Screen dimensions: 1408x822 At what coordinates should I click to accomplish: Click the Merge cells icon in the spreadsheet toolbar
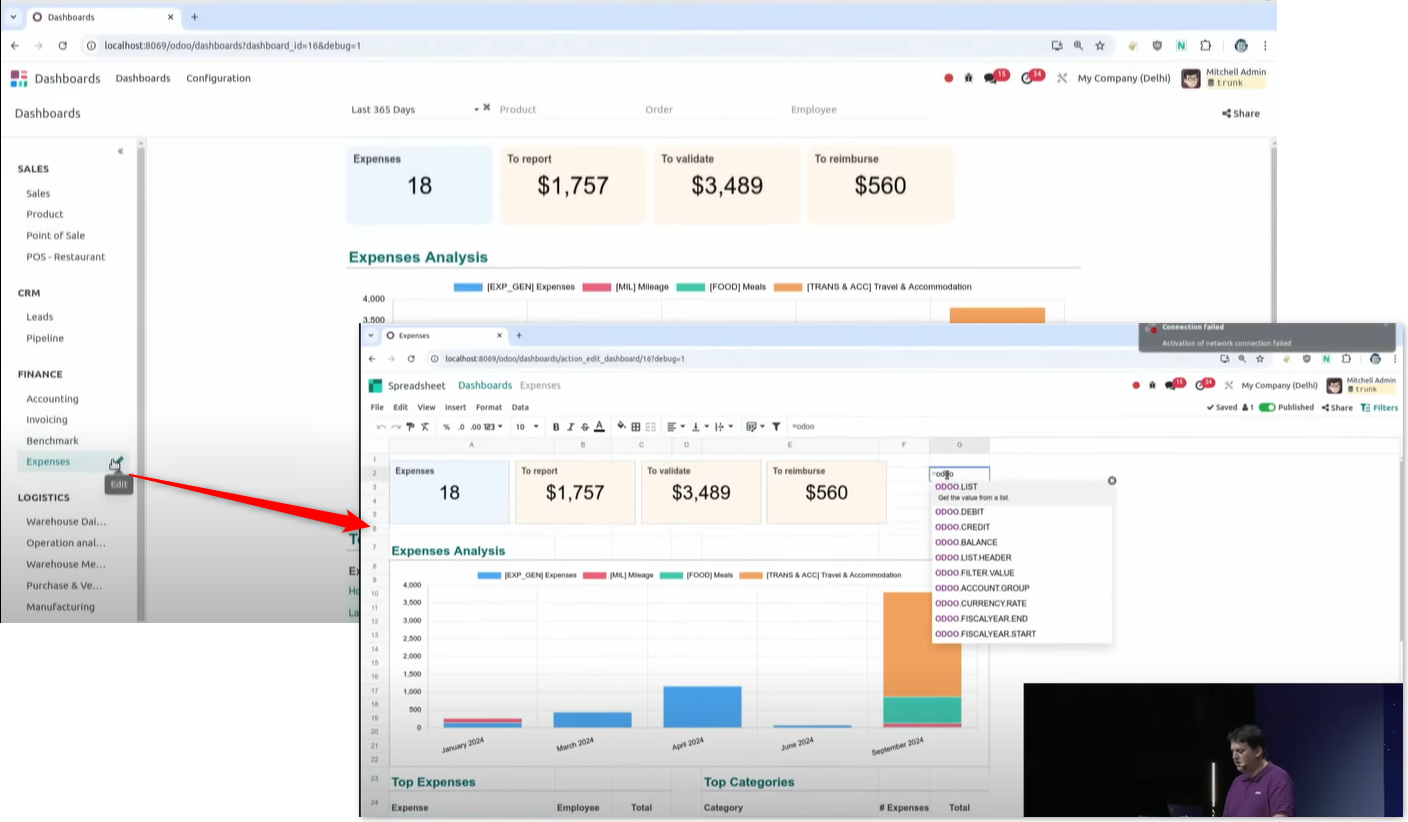click(x=650, y=427)
